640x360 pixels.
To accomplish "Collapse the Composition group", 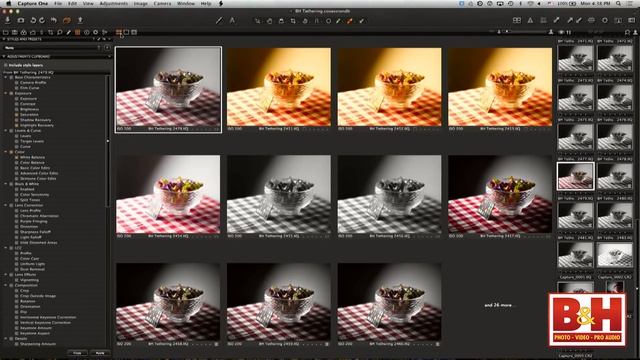I will (x=6, y=285).
